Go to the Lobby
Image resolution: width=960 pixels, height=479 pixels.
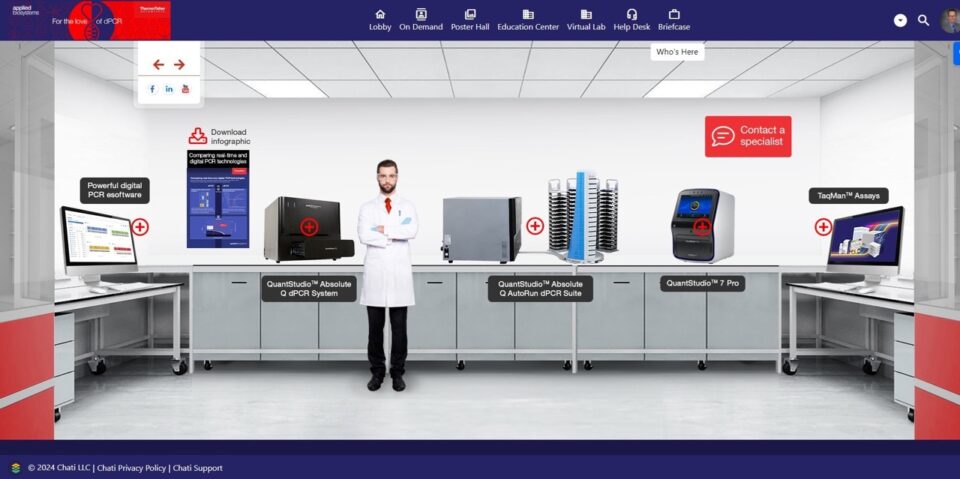coord(380,20)
